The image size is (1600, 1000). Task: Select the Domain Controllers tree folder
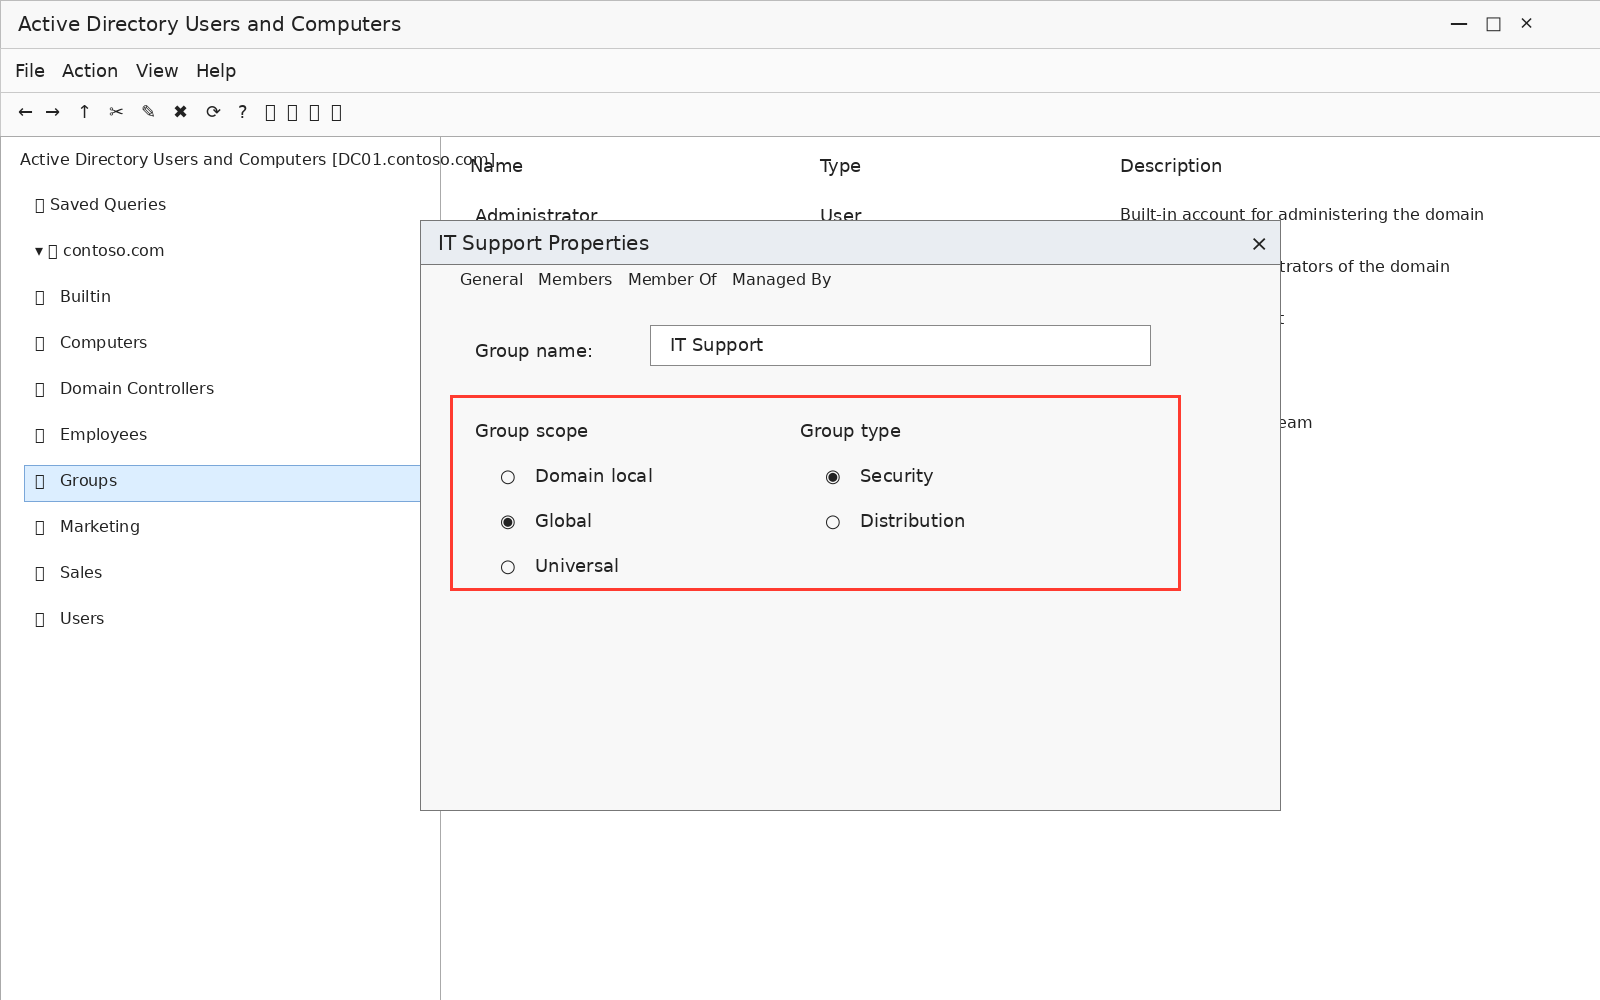[x=137, y=388]
